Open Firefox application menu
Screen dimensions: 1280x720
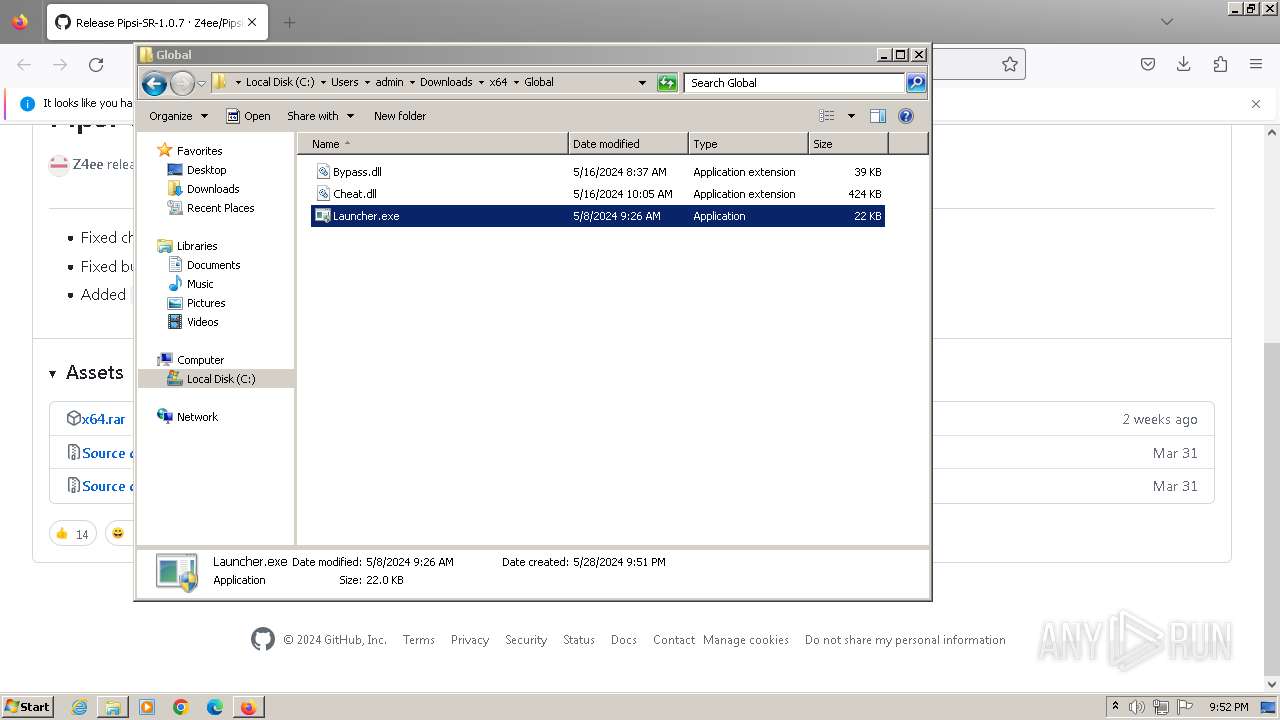pyautogui.click(x=1256, y=65)
